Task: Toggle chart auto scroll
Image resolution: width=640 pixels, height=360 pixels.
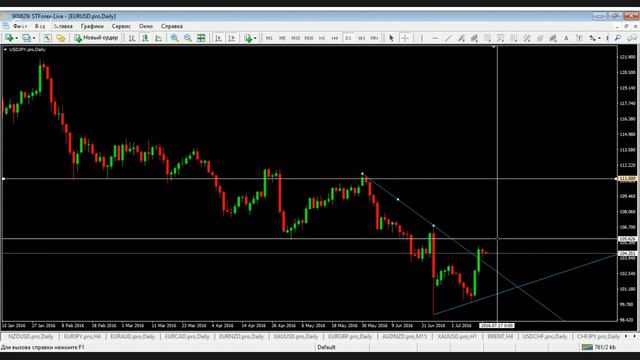Action: (x=218, y=38)
